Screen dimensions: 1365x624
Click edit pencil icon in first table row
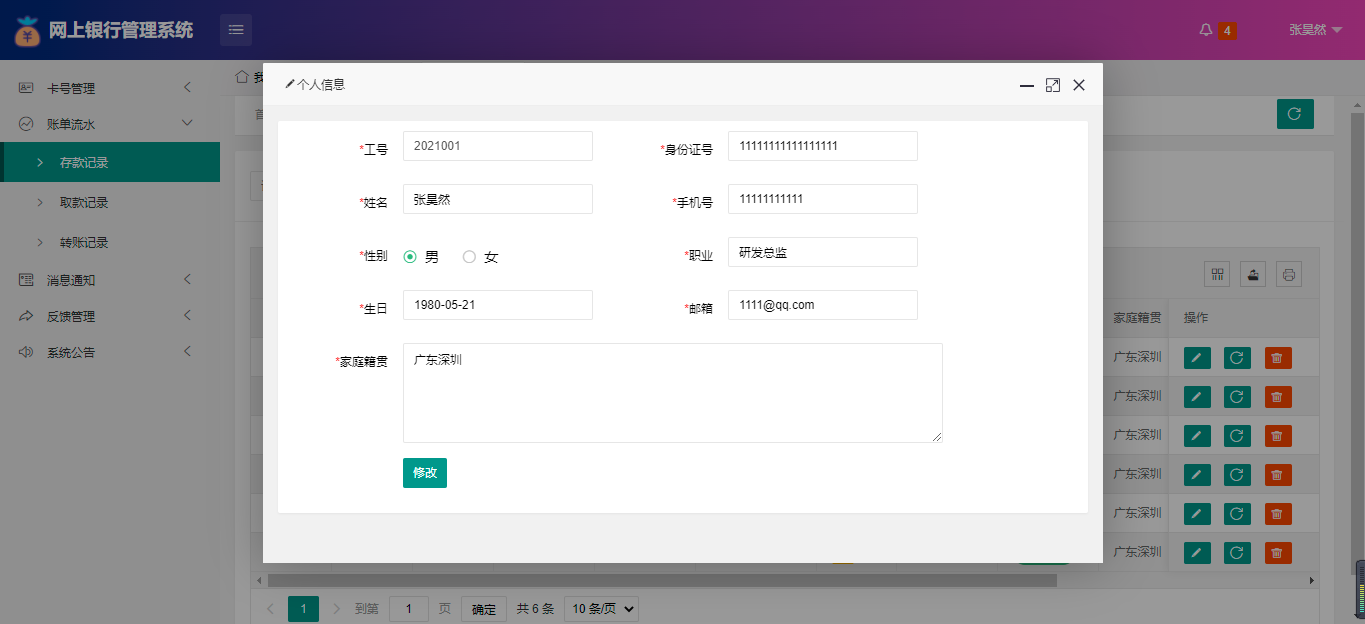[x=1197, y=358]
